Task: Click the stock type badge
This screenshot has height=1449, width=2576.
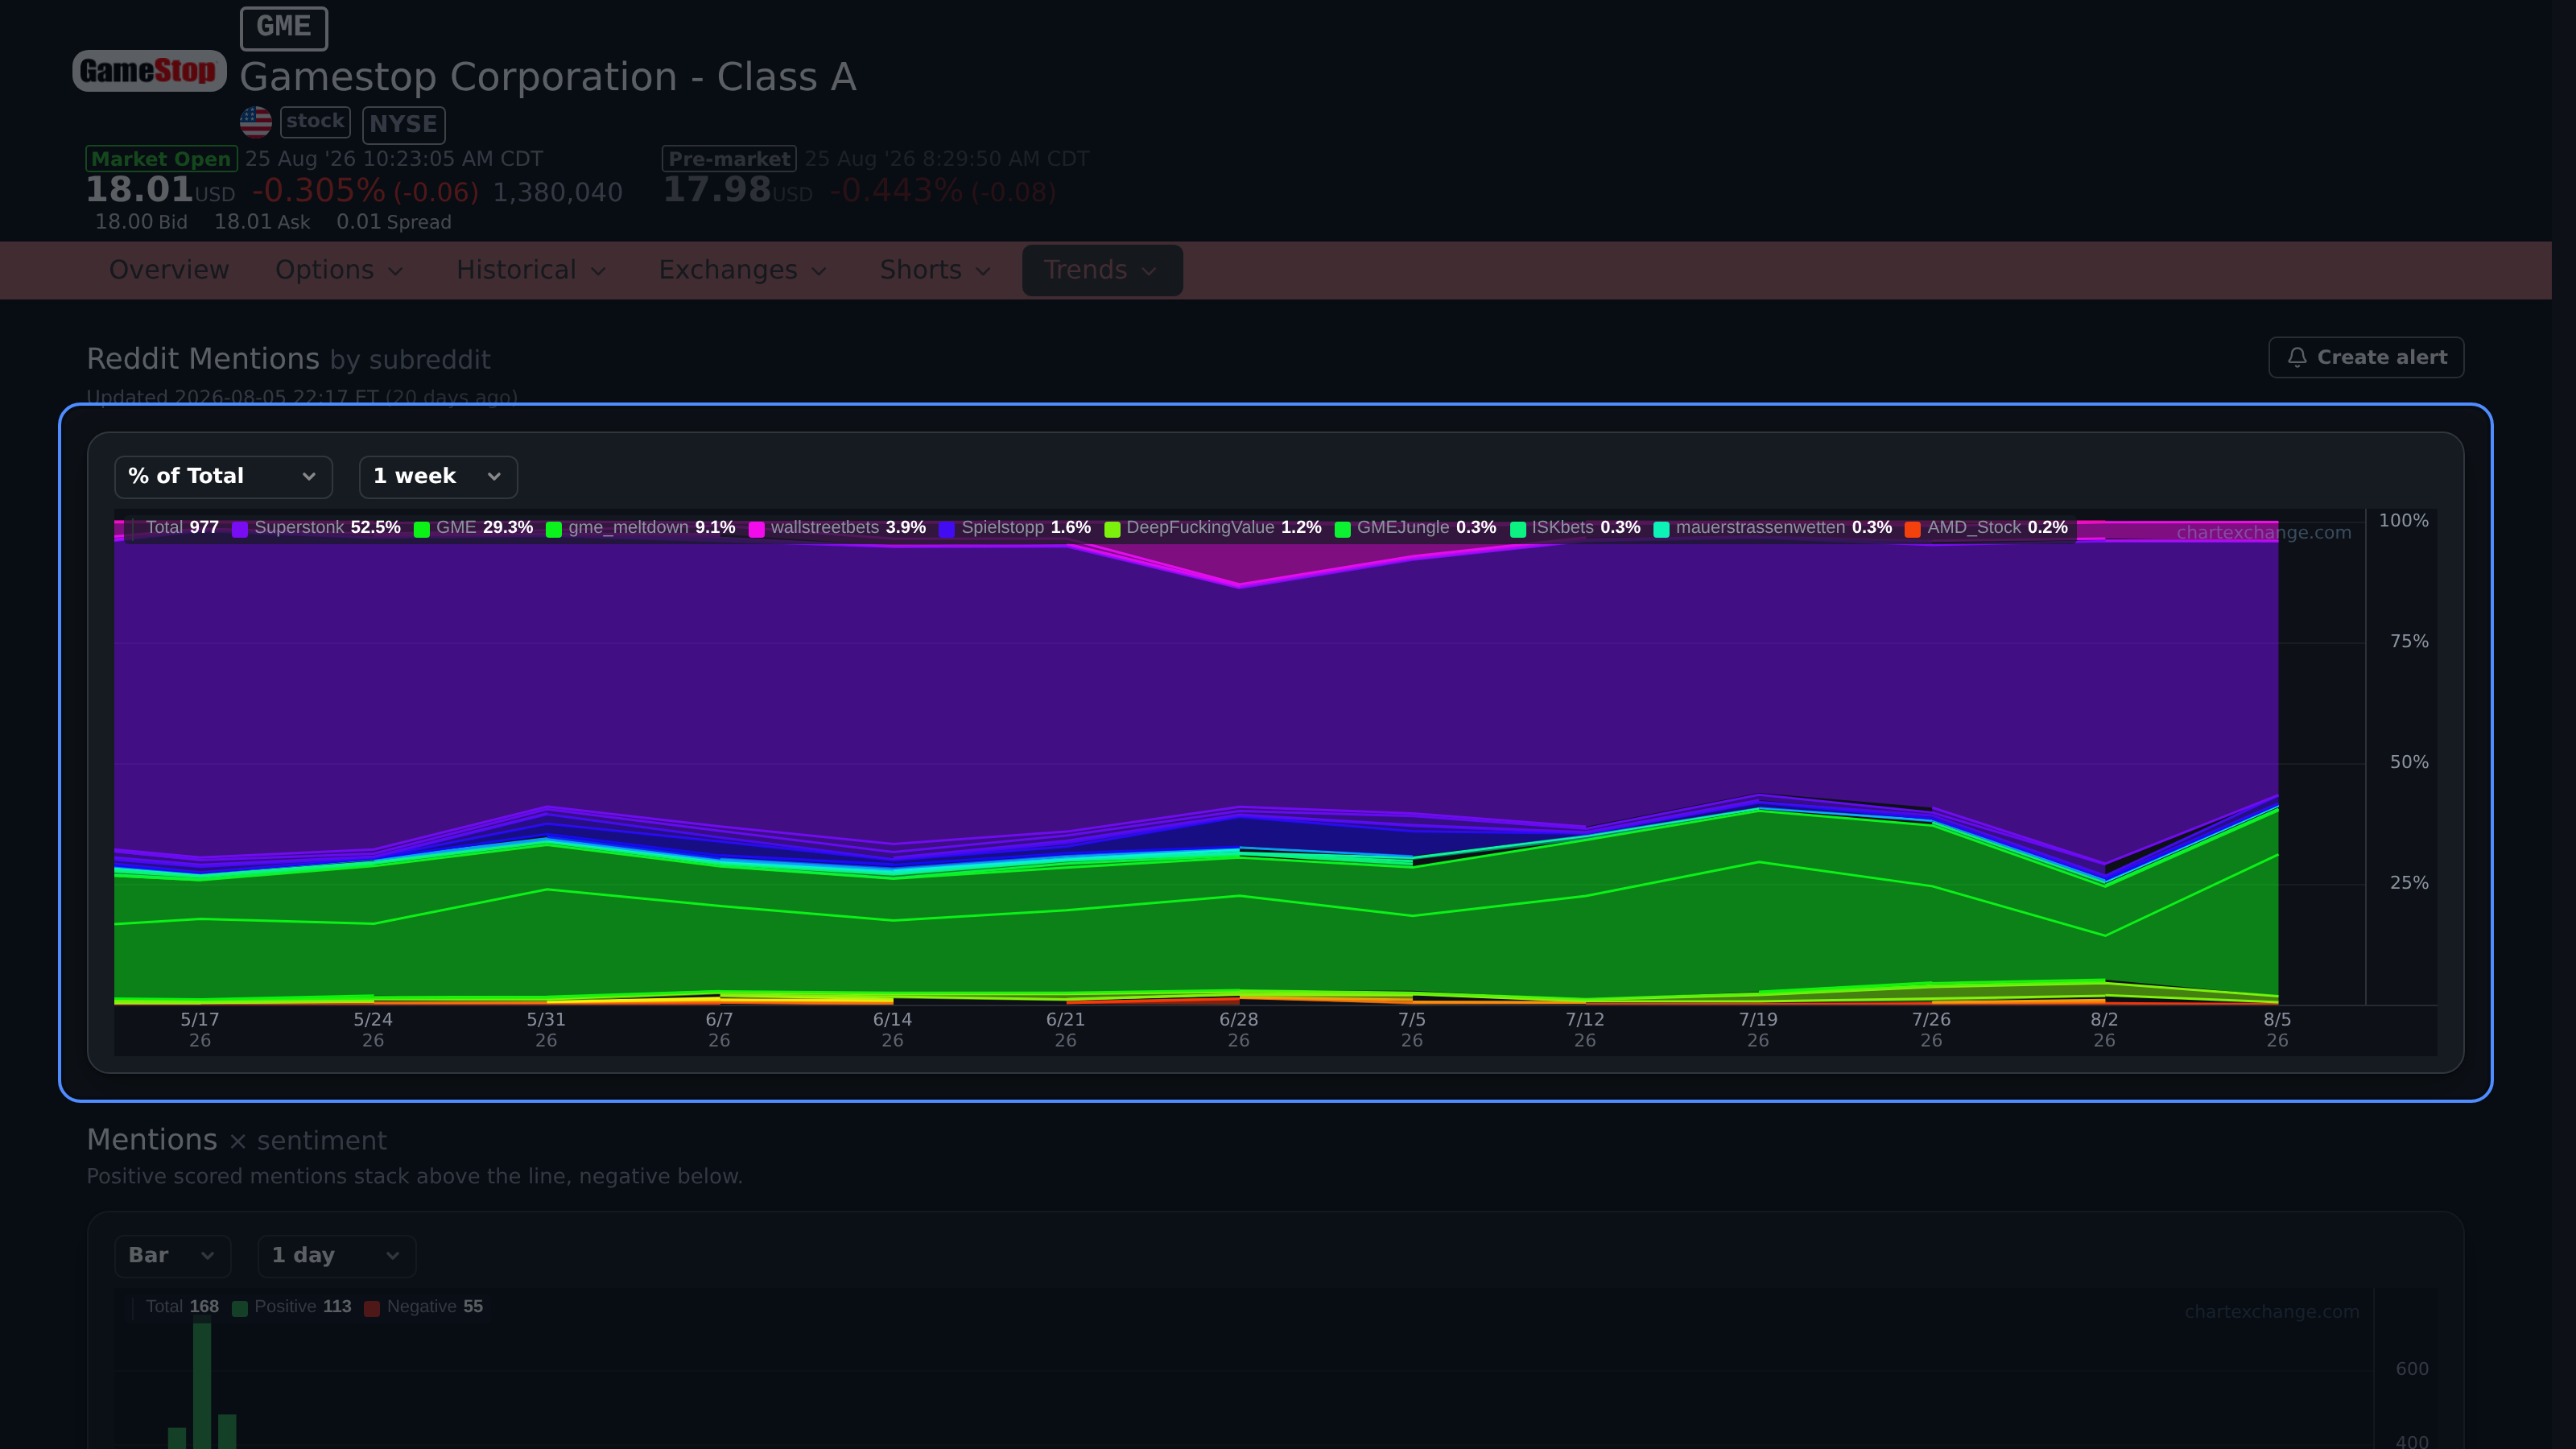Action: [x=315, y=121]
